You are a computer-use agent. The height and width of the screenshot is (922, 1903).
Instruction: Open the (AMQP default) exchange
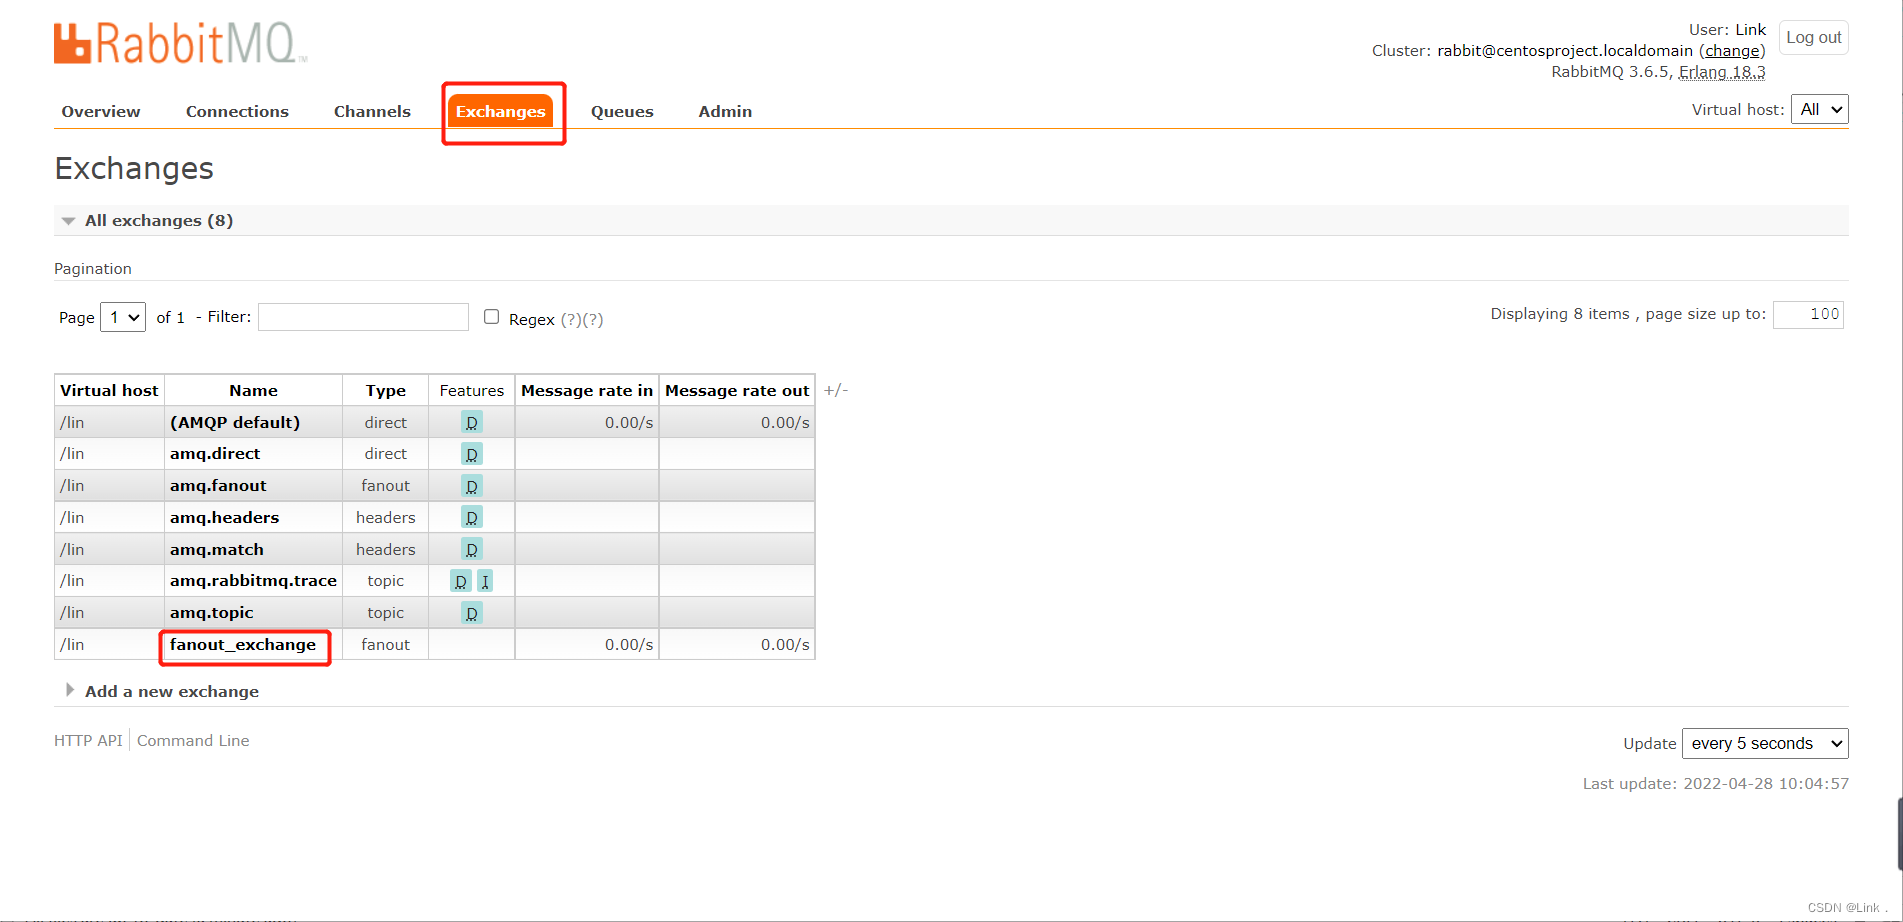click(235, 422)
